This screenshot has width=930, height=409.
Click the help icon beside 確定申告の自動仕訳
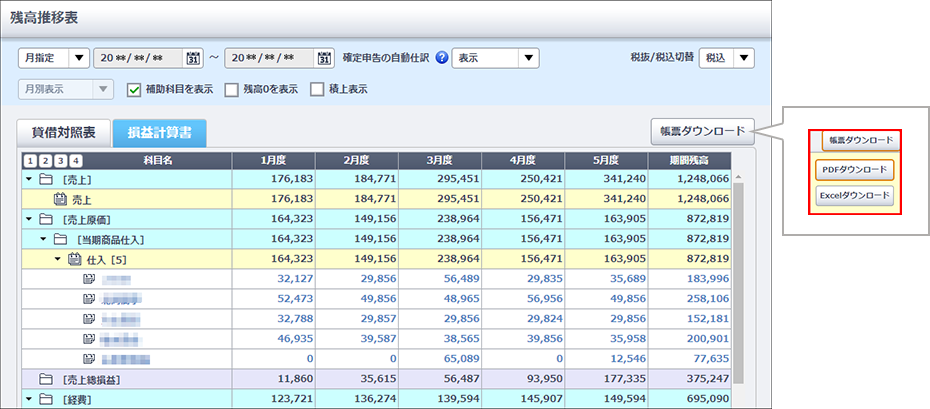coord(441,58)
